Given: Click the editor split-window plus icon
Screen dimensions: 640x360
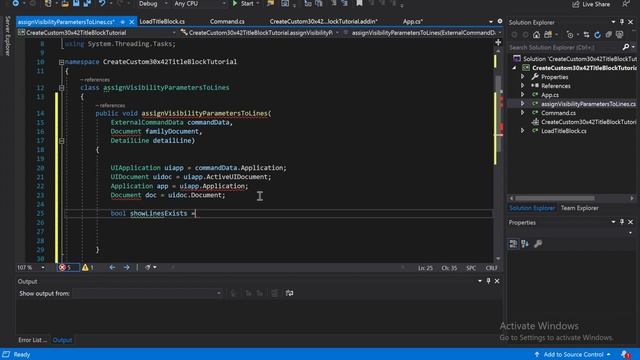Looking at the screenshot, I should pyautogui.click(x=498, y=42).
